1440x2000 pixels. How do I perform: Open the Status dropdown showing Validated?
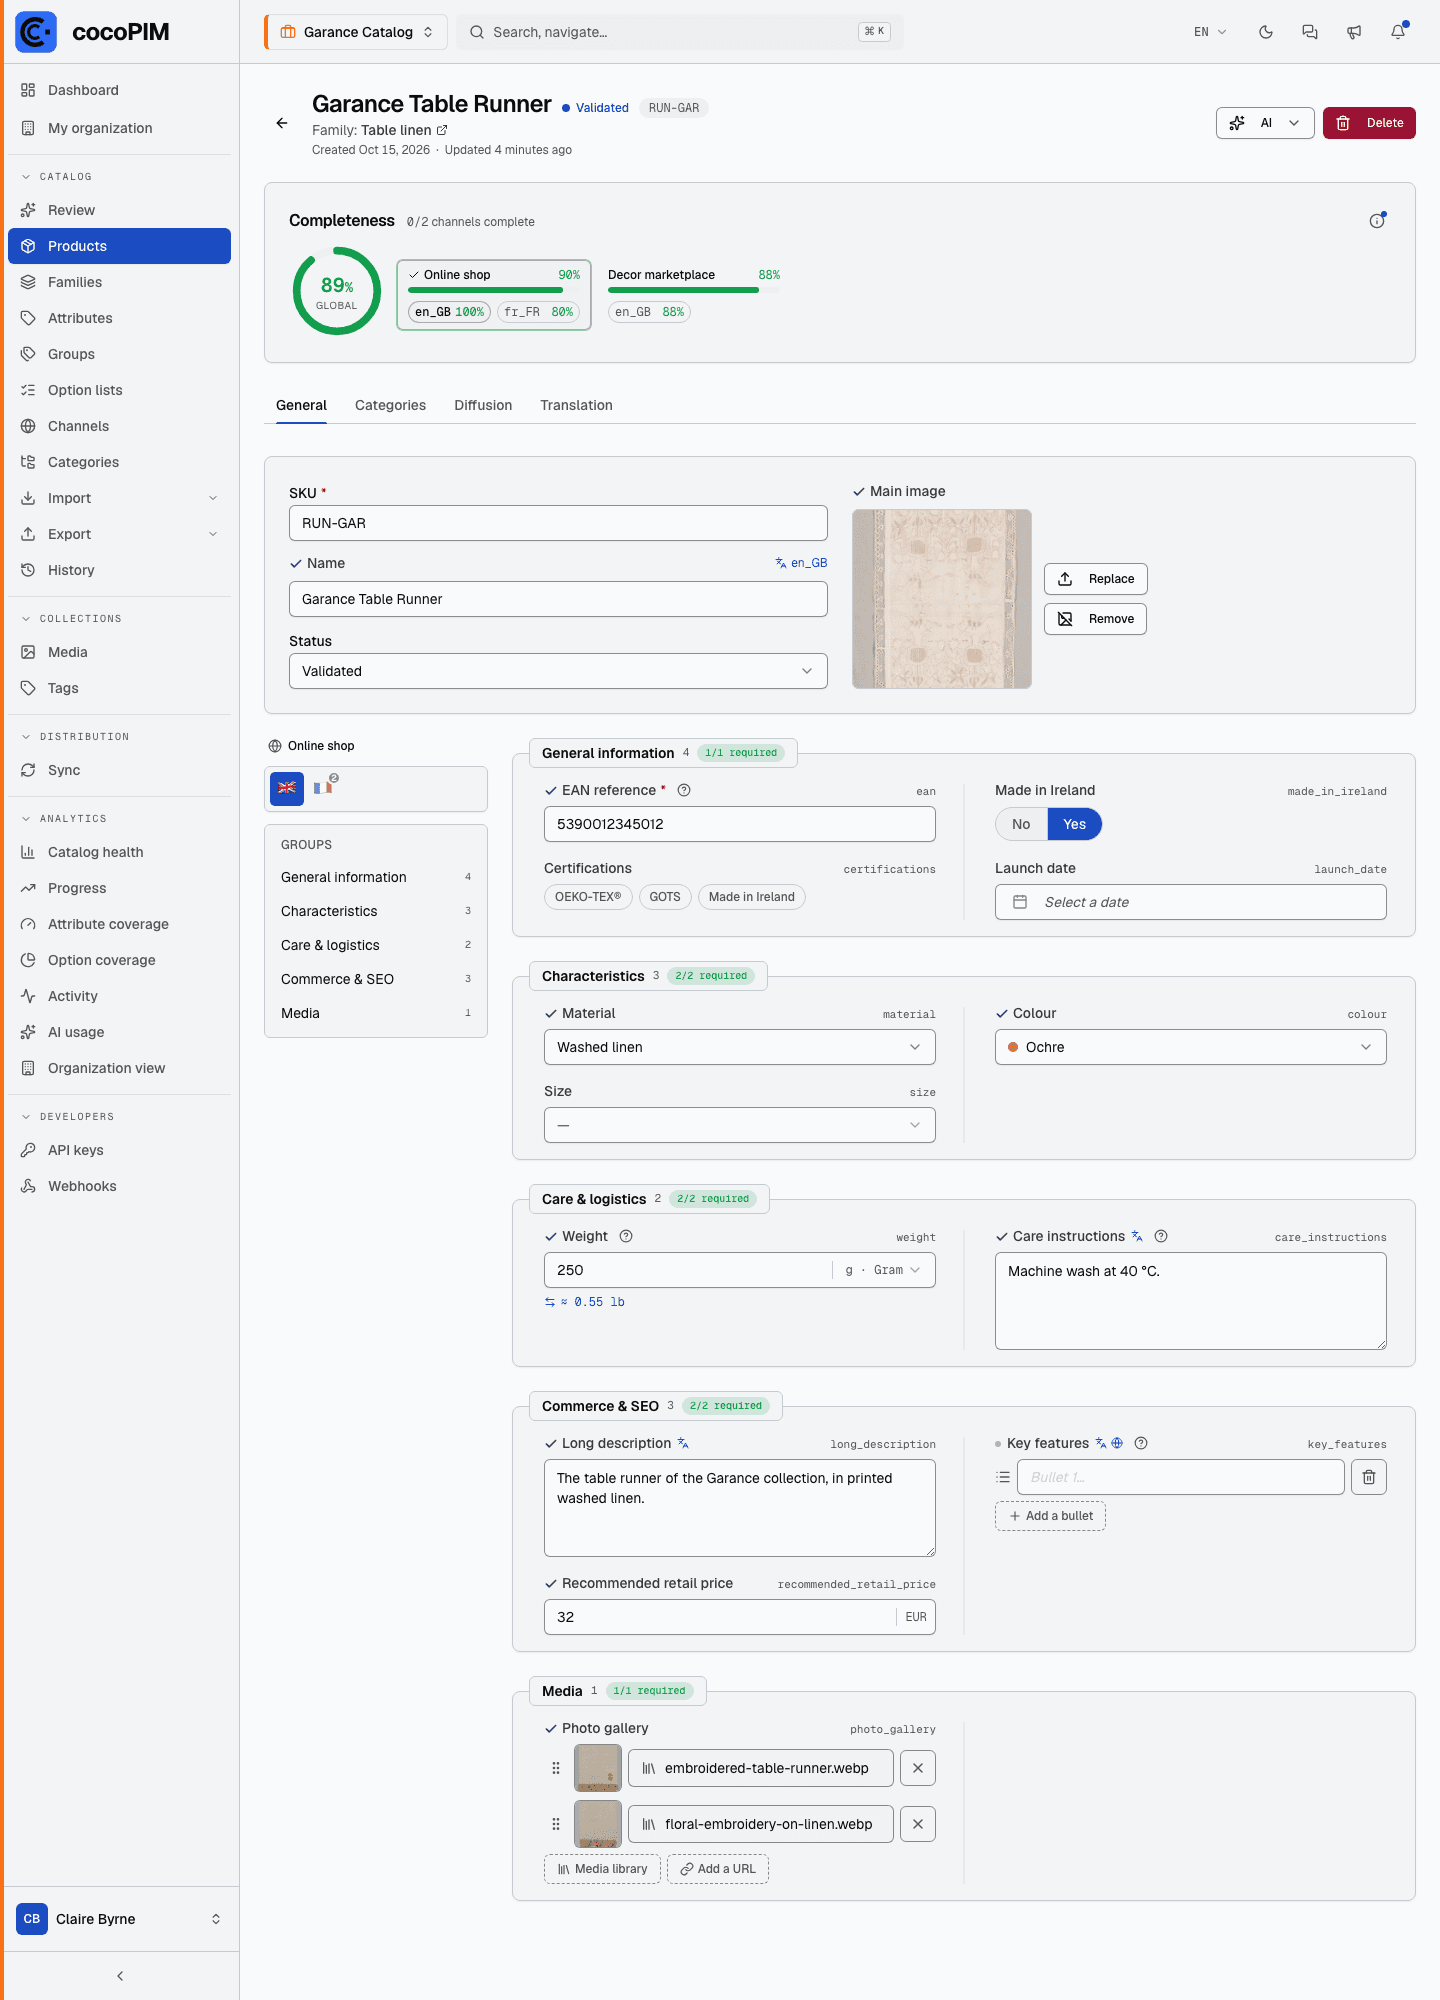[x=558, y=671]
